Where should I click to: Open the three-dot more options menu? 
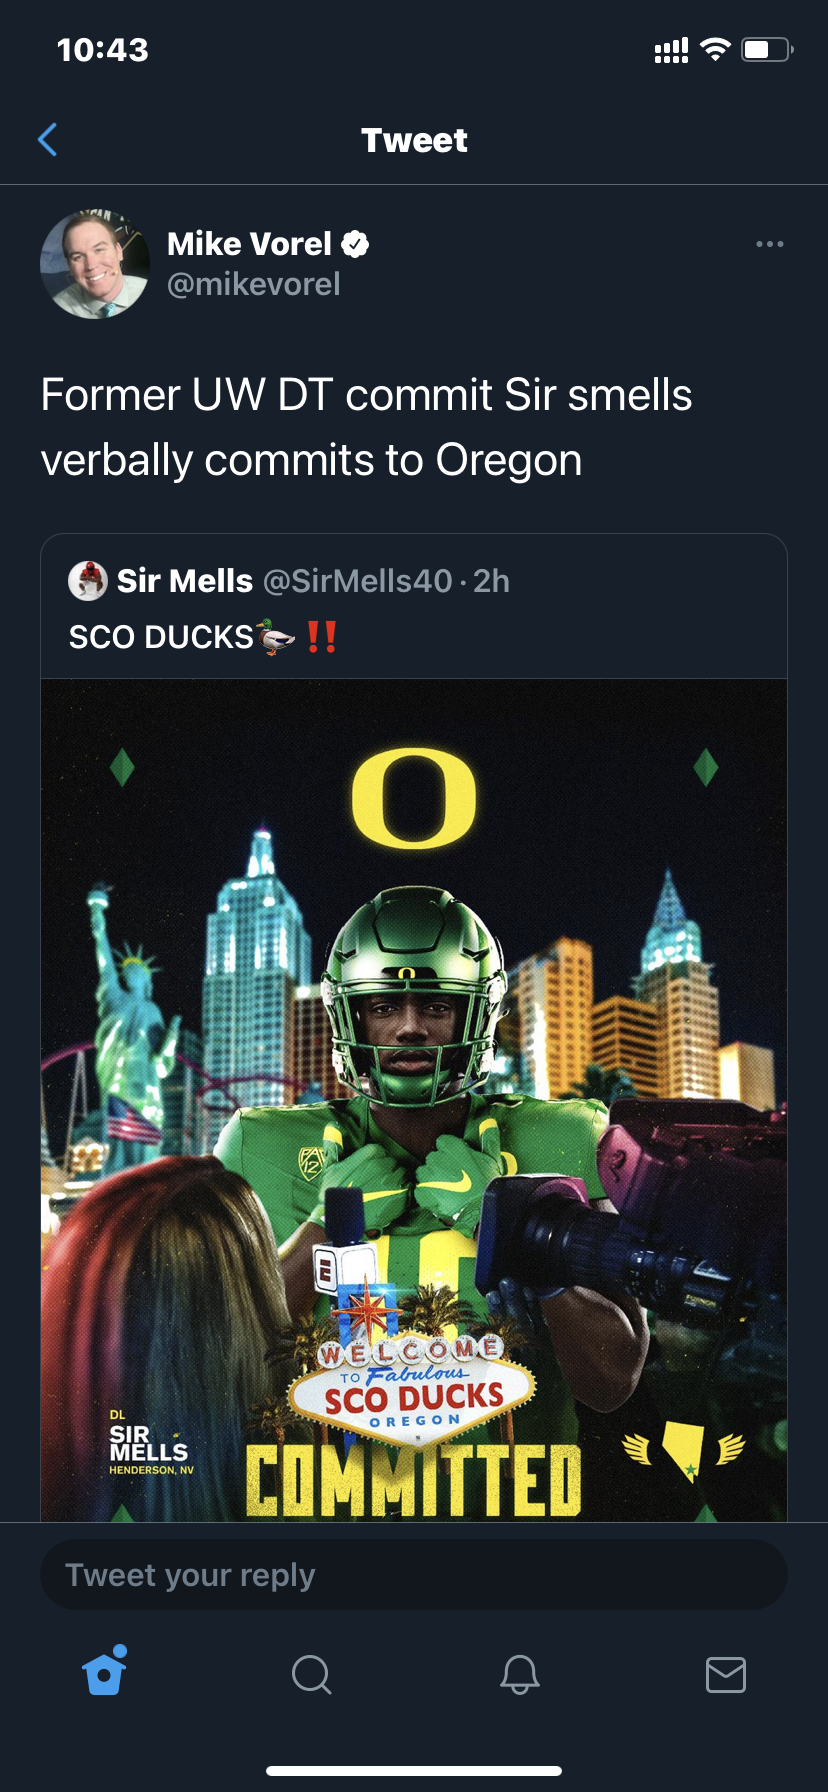[769, 244]
